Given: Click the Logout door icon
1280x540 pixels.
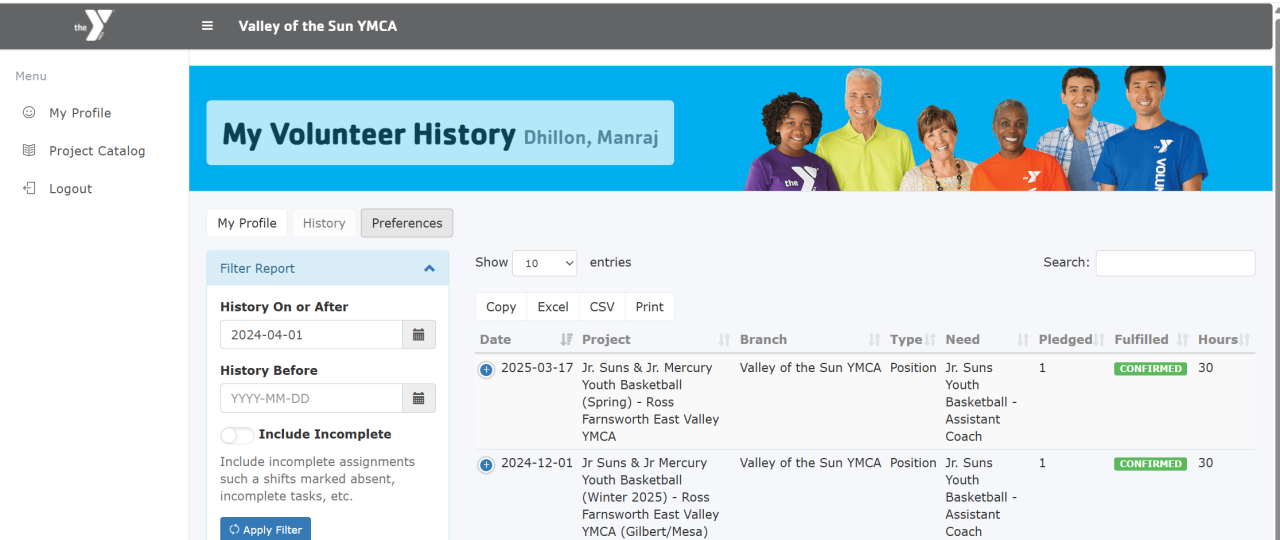Looking at the screenshot, I should click(x=29, y=189).
